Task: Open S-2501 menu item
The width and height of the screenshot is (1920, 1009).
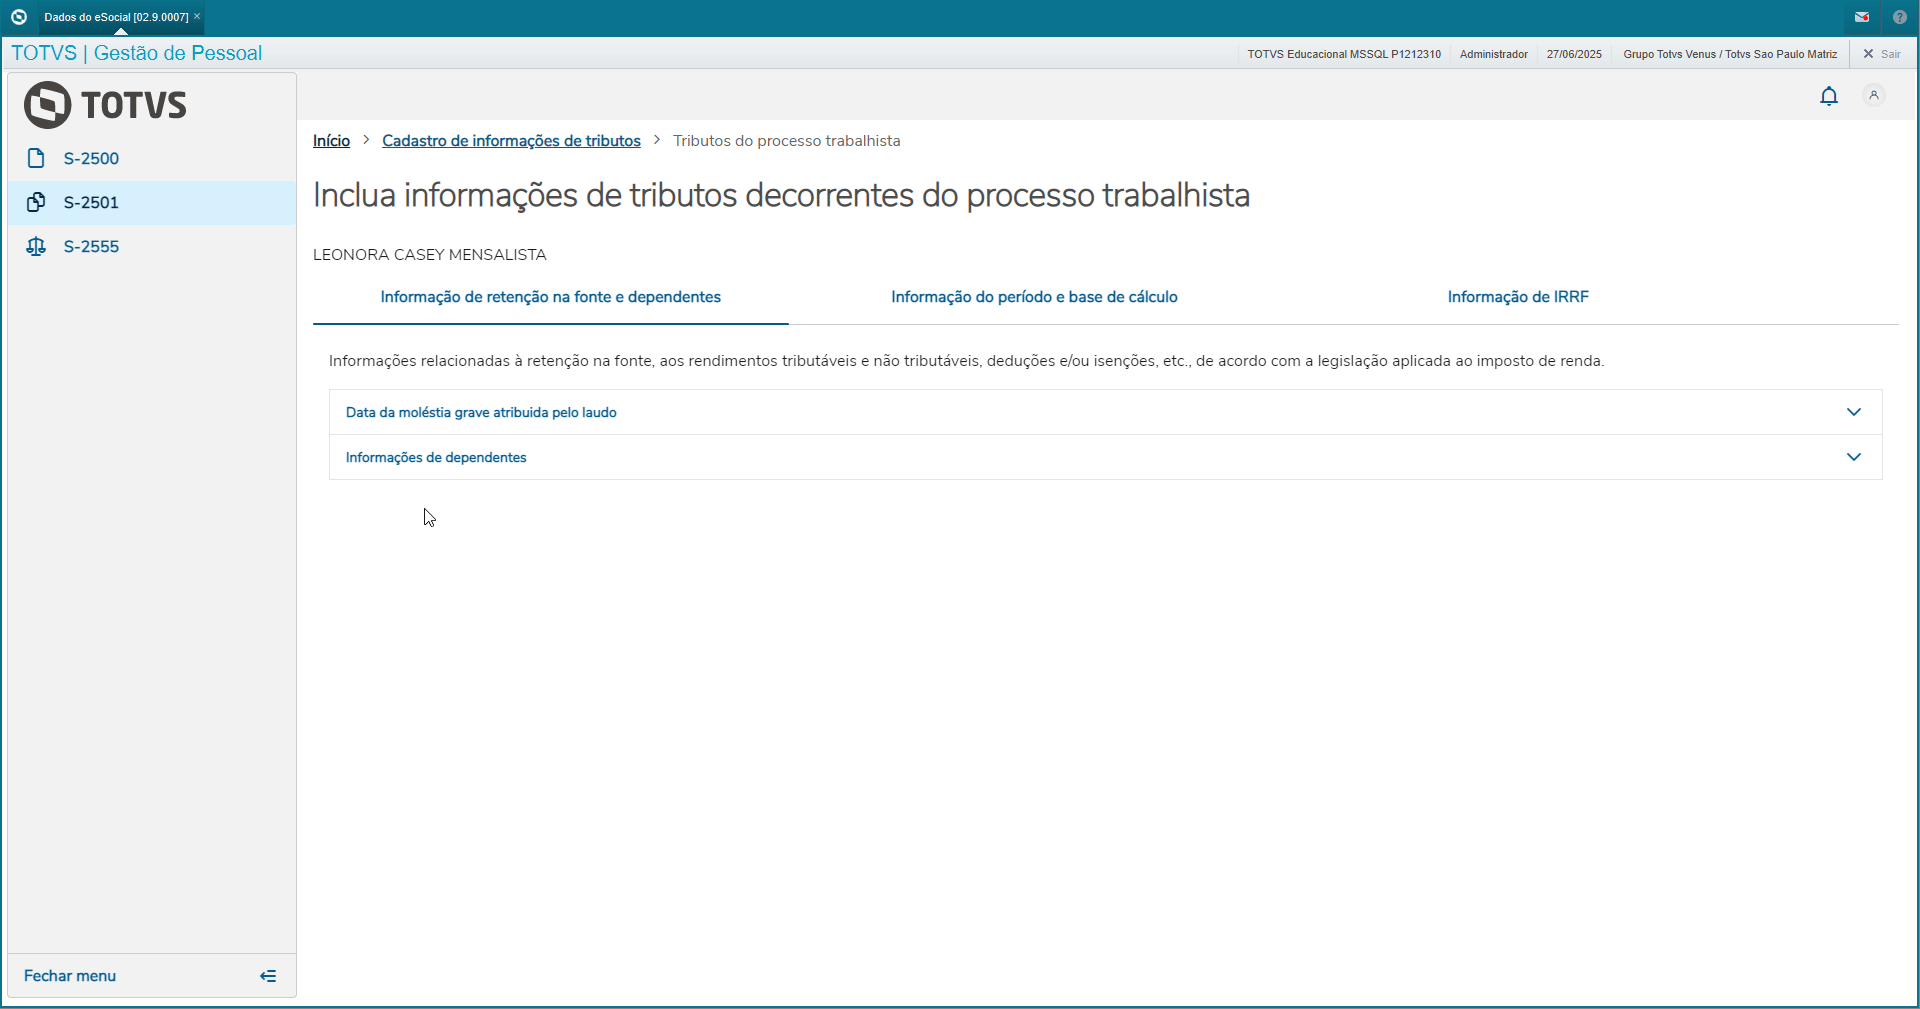Action: [152, 202]
